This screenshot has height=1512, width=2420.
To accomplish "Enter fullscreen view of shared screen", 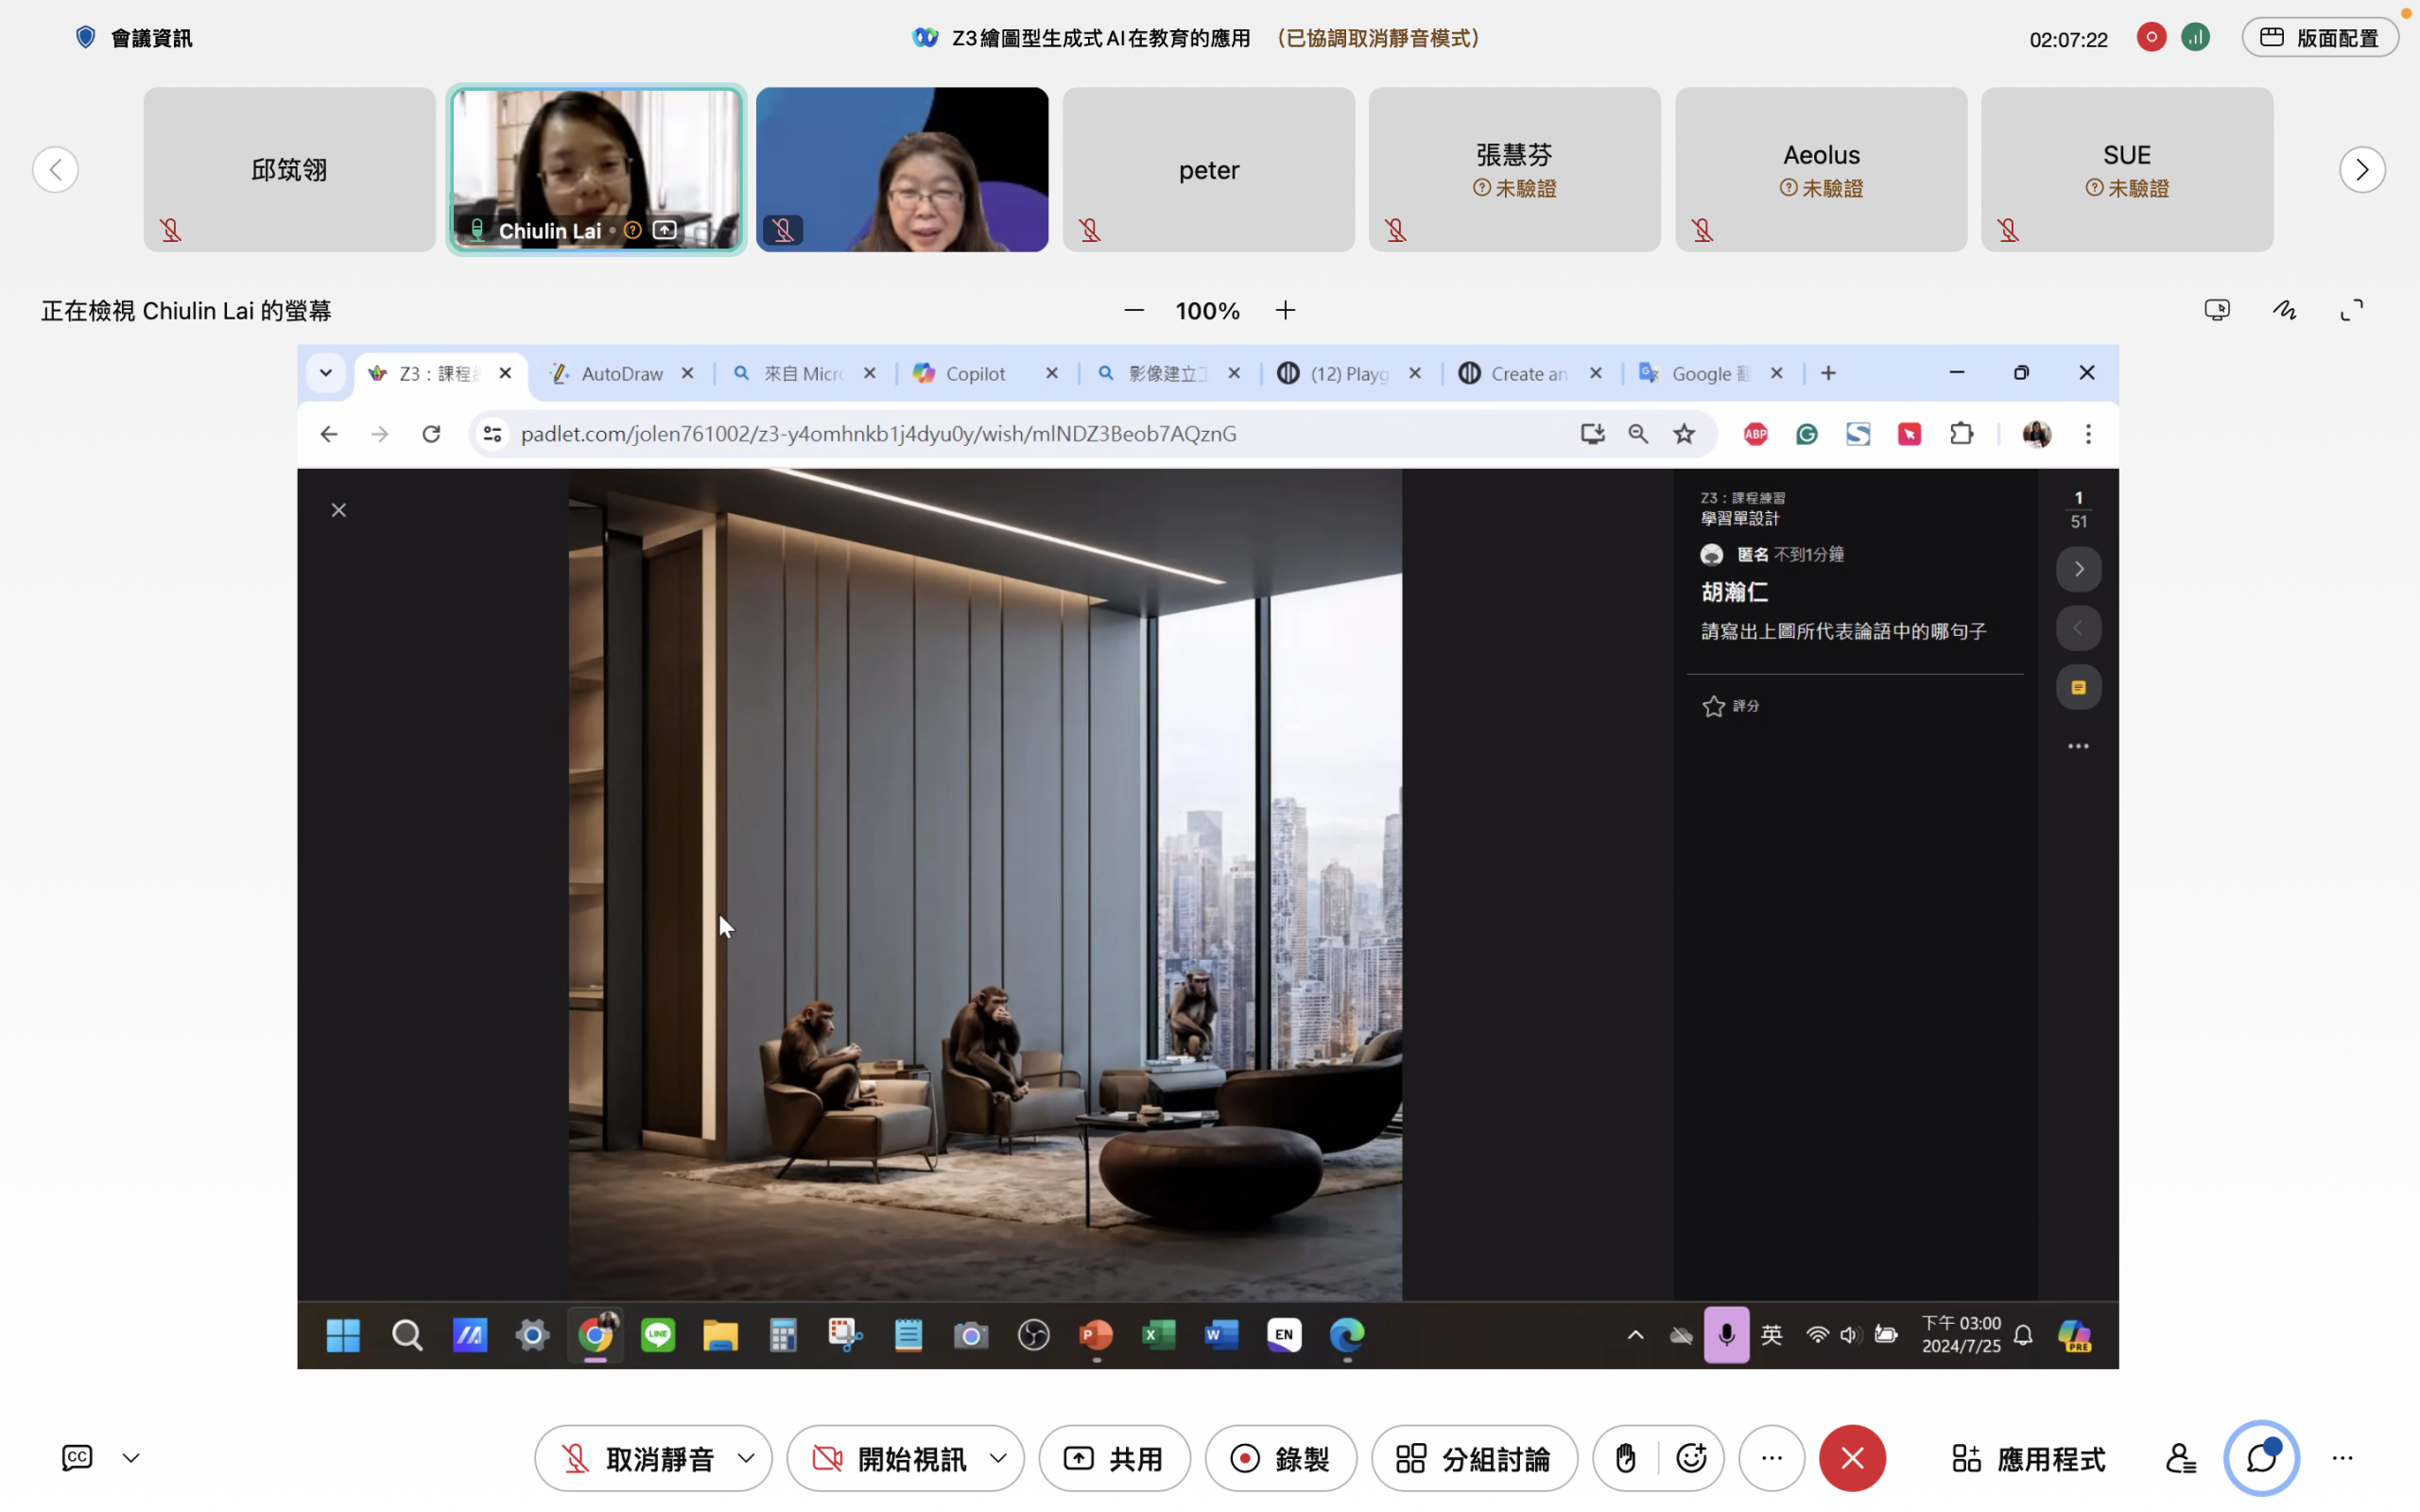I will point(2352,310).
